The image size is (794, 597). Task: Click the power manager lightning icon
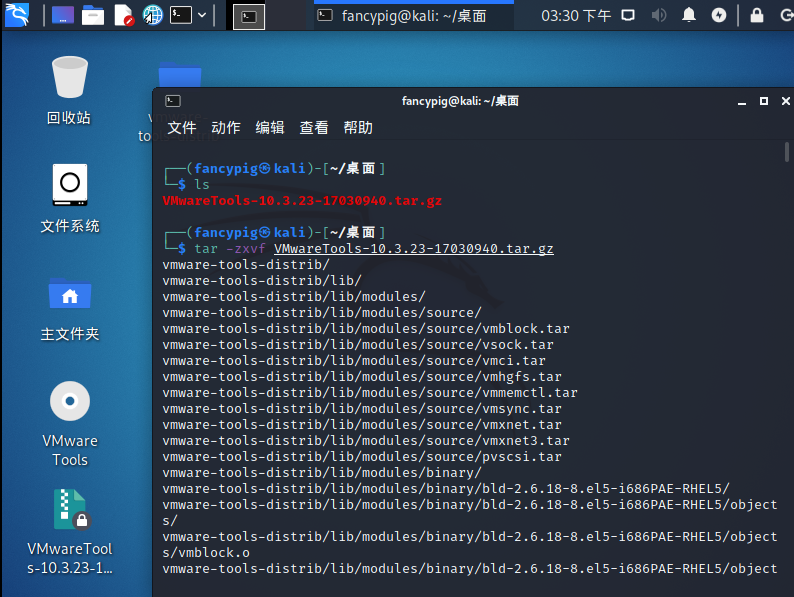pyautogui.click(x=719, y=15)
